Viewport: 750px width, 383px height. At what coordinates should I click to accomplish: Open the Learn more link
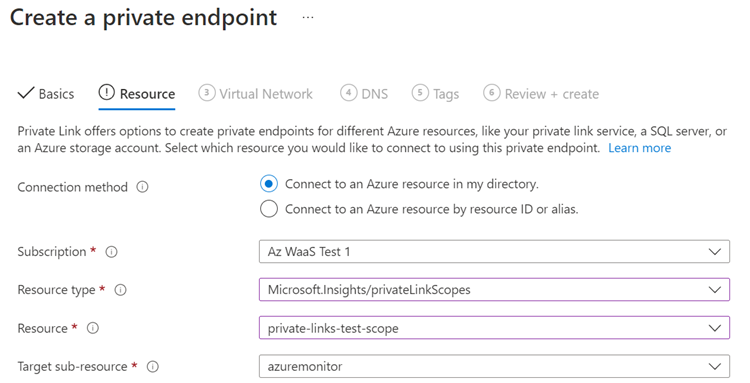(x=640, y=148)
